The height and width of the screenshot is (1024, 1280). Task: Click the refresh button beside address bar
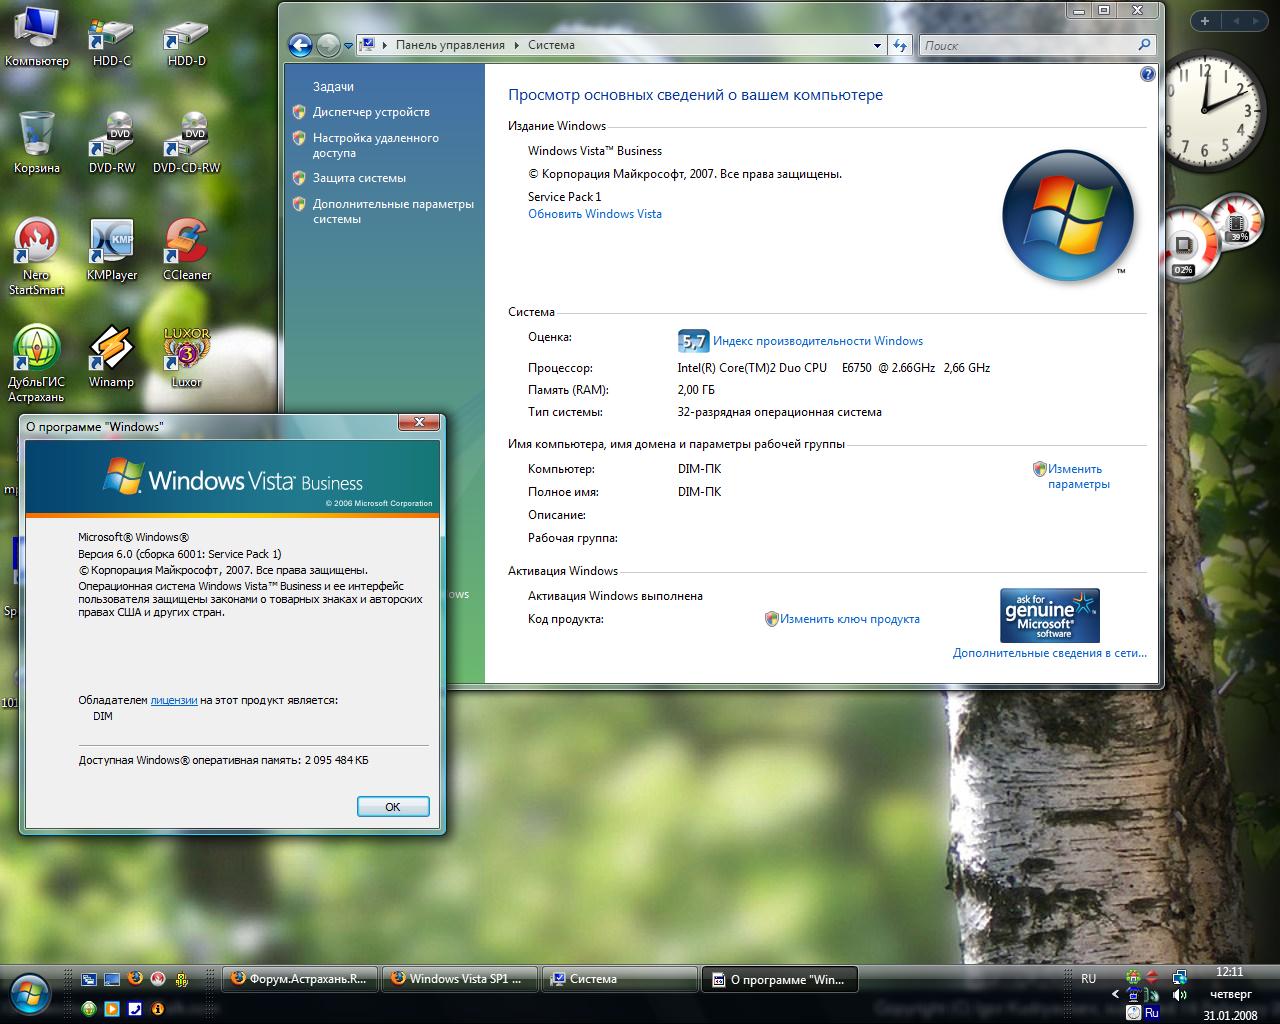(900, 45)
